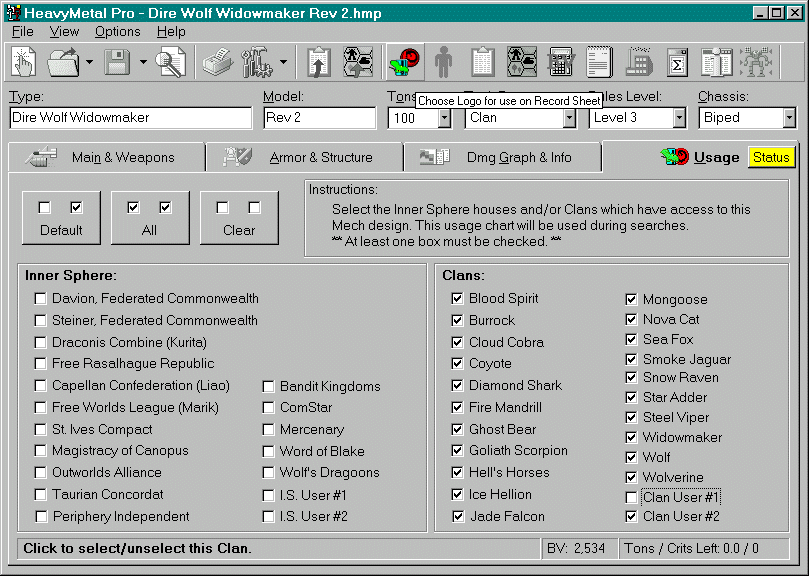The image size is (809, 576).
Task: Uncheck the Blood Spirit clan checkbox
Action: [457, 299]
